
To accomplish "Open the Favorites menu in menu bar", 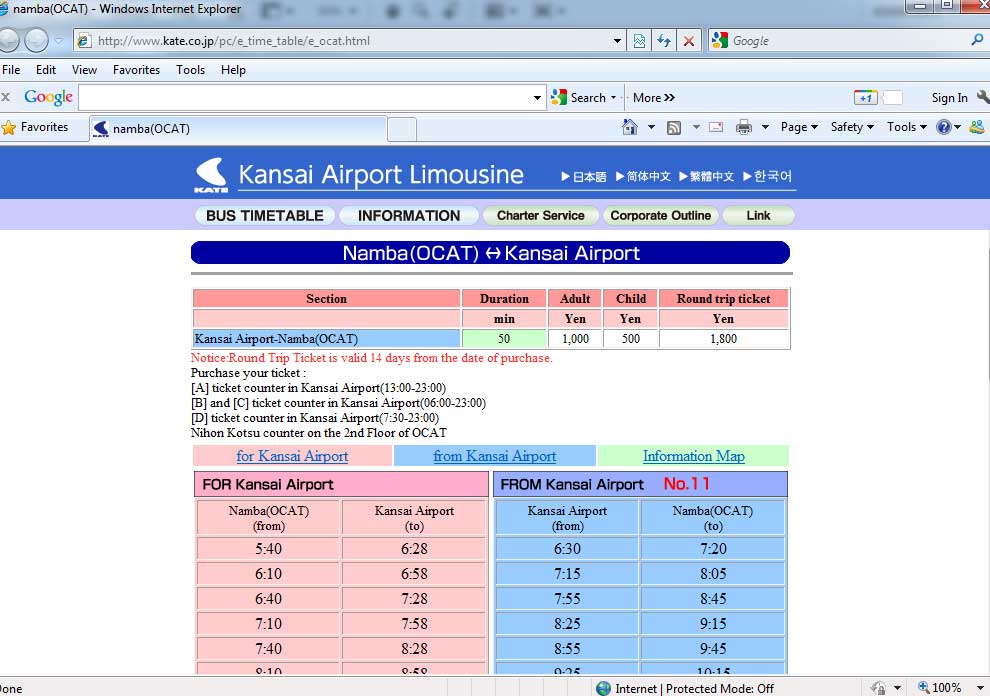I will coord(136,69).
